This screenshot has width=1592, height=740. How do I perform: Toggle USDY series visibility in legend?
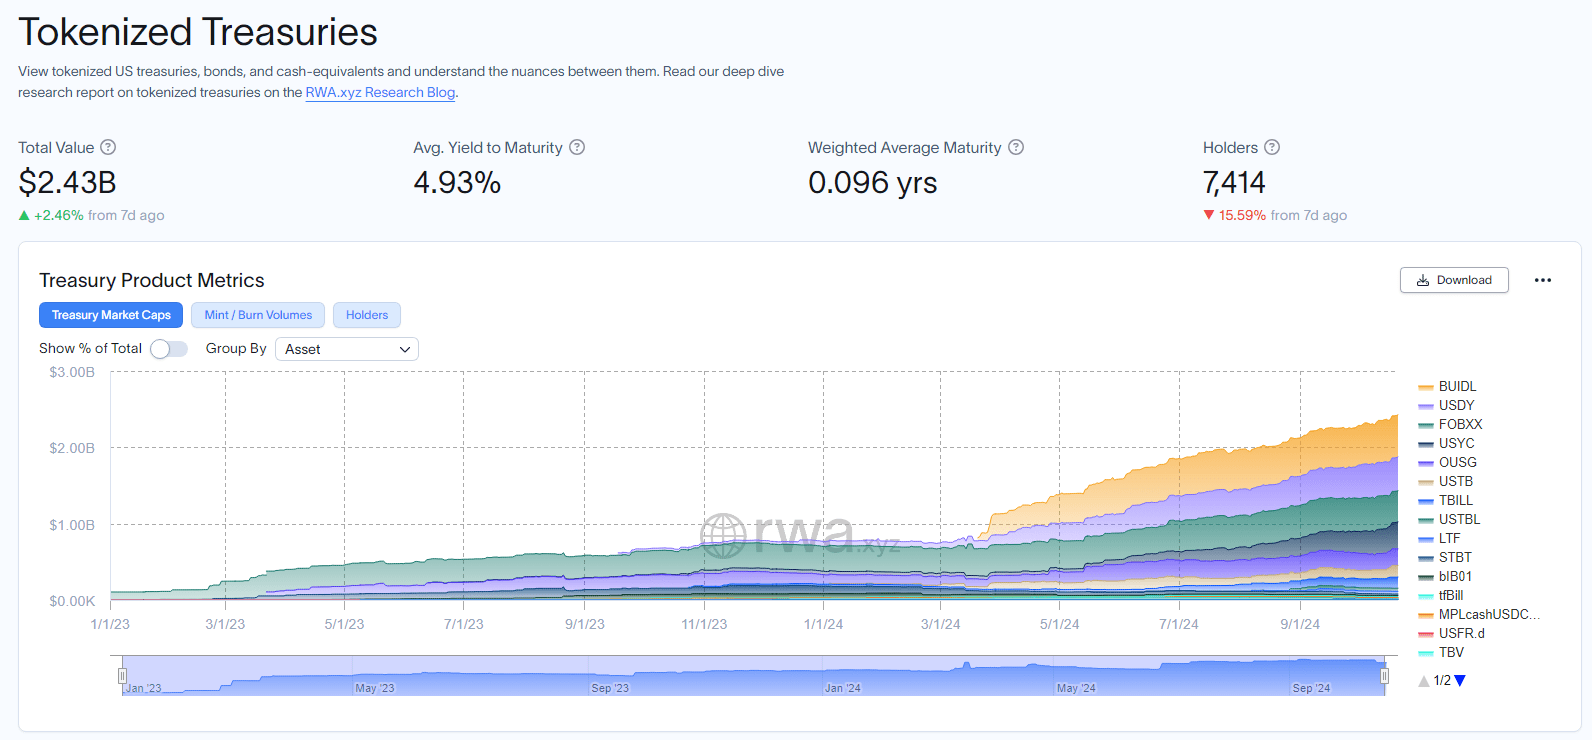tap(1456, 405)
